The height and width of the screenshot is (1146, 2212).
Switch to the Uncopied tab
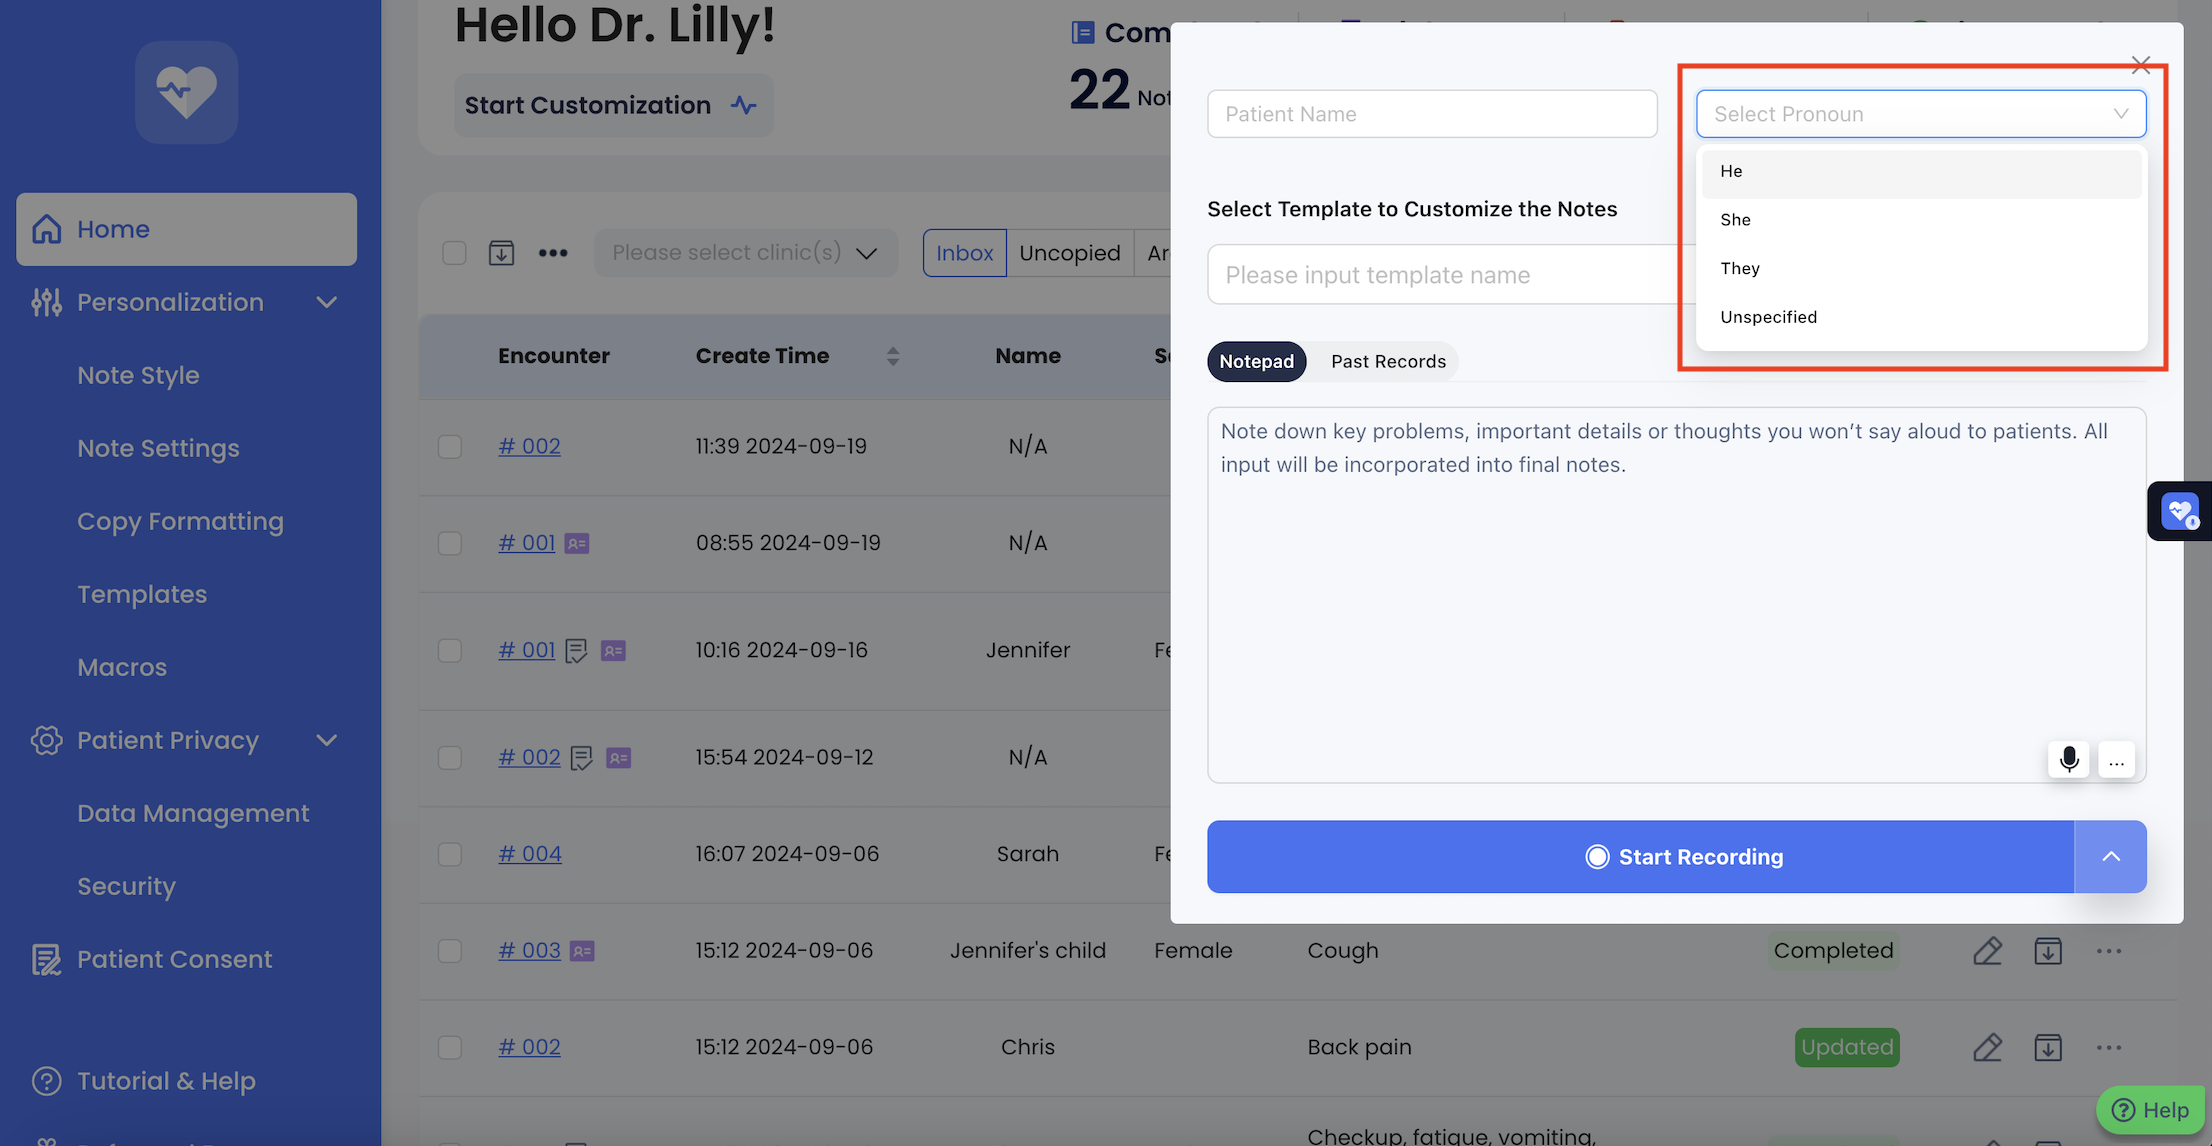(x=1069, y=253)
